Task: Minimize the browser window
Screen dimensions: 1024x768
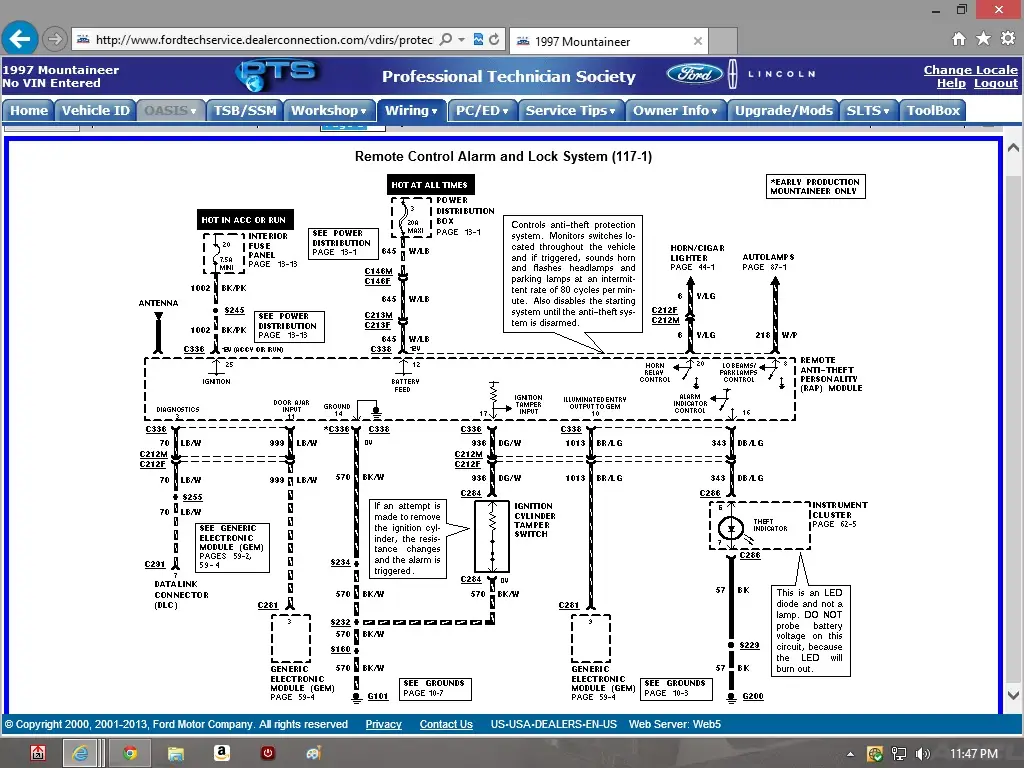Action: [x=936, y=10]
